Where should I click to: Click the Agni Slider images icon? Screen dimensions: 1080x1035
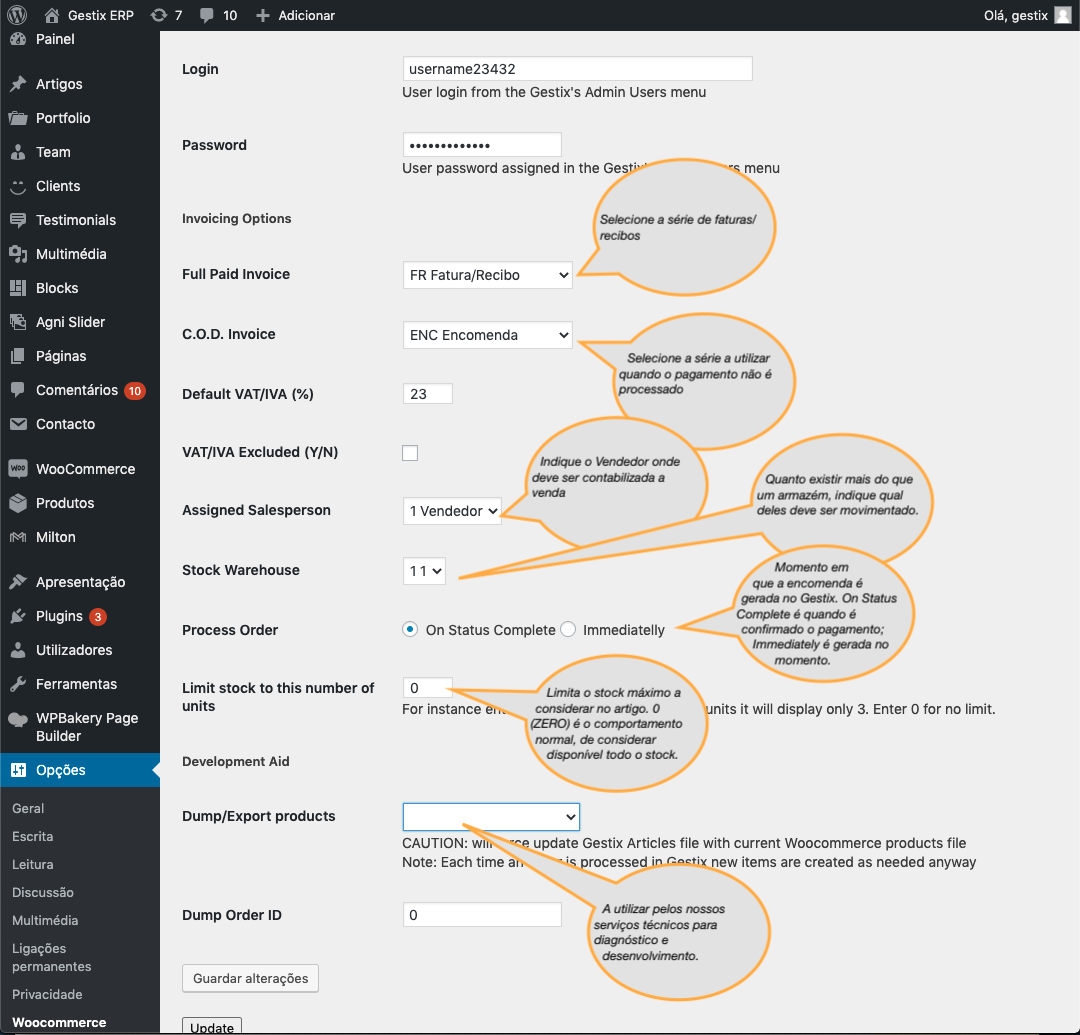tap(18, 322)
